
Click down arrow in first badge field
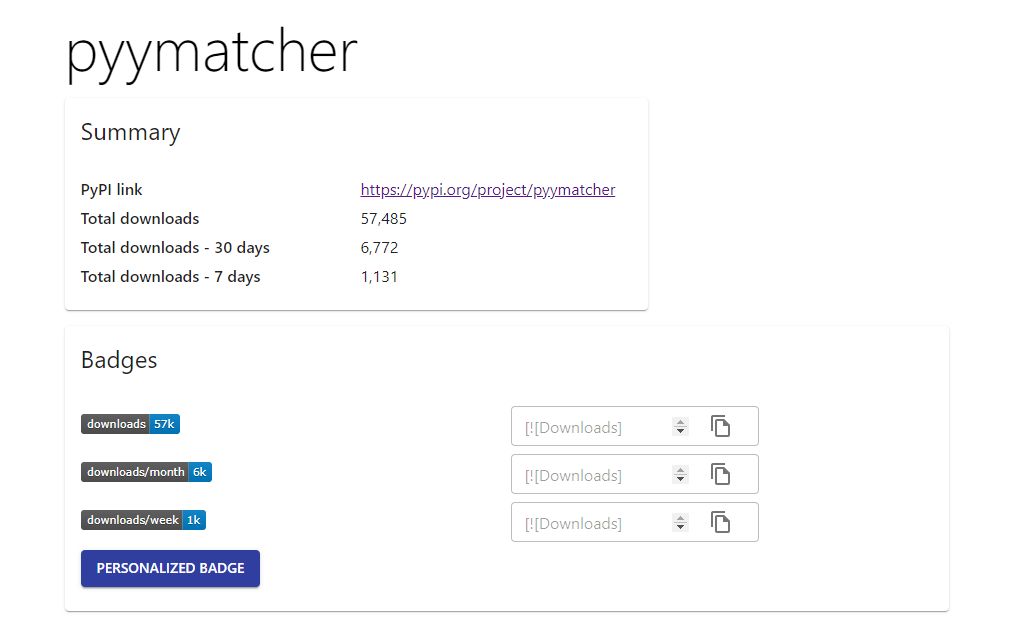coord(680,431)
